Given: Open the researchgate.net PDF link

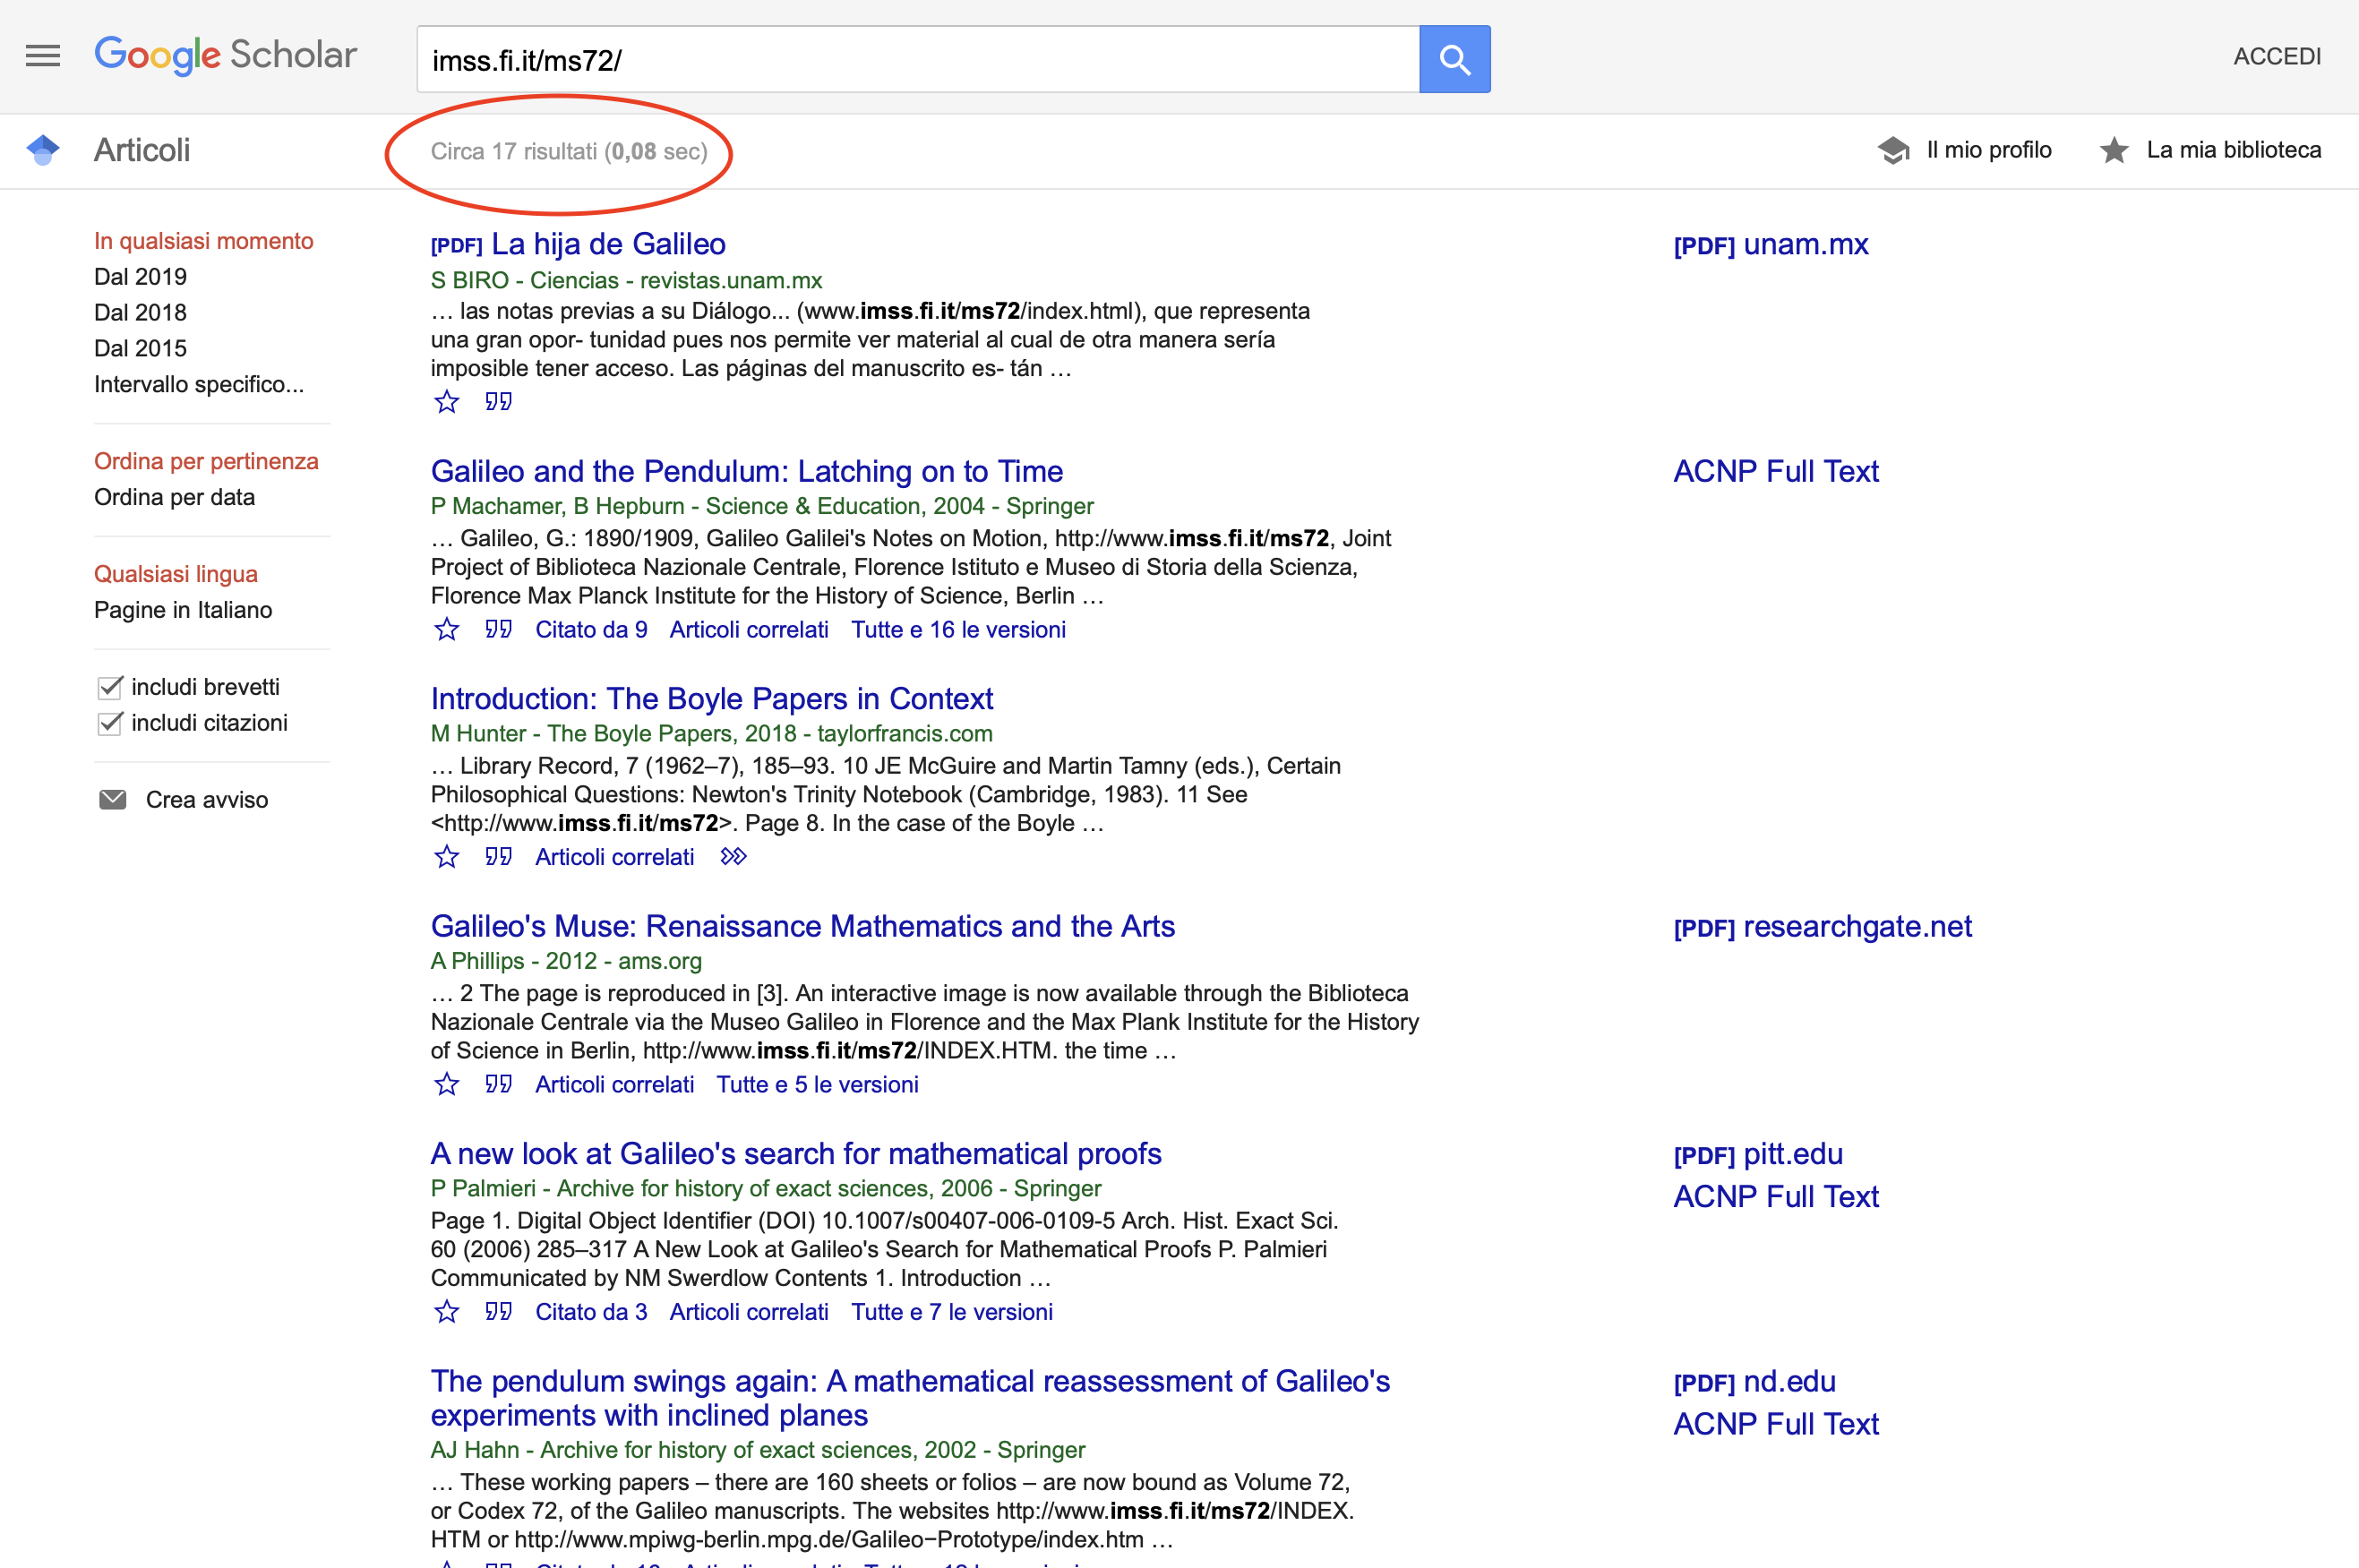Looking at the screenshot, I should point(1823,926).
